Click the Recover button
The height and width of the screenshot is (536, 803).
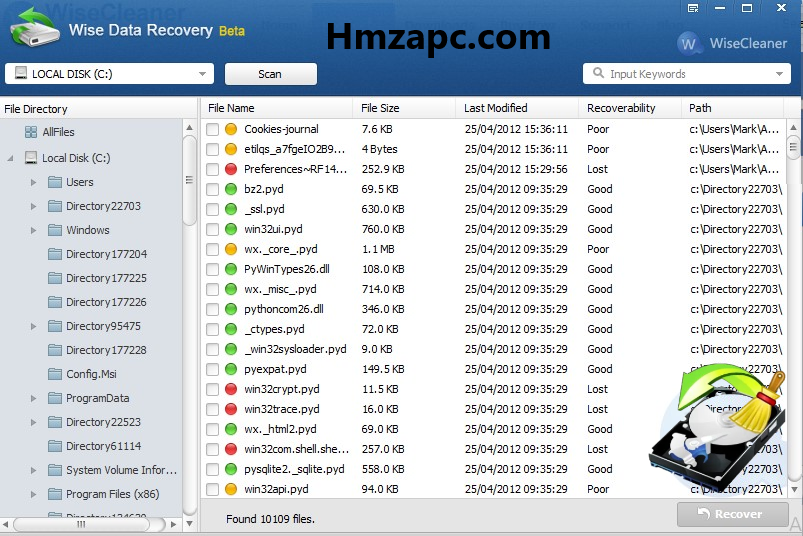732,514
